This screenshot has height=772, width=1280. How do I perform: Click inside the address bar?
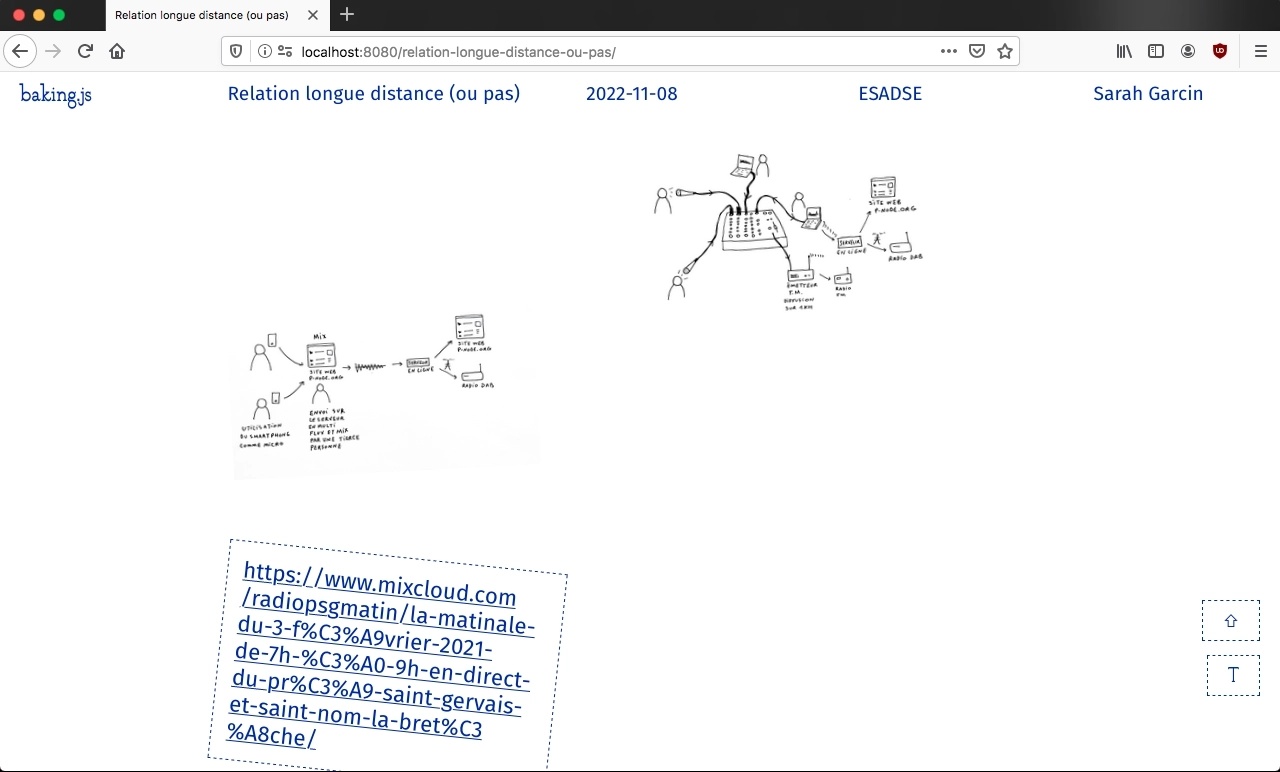tap(600, 51)
